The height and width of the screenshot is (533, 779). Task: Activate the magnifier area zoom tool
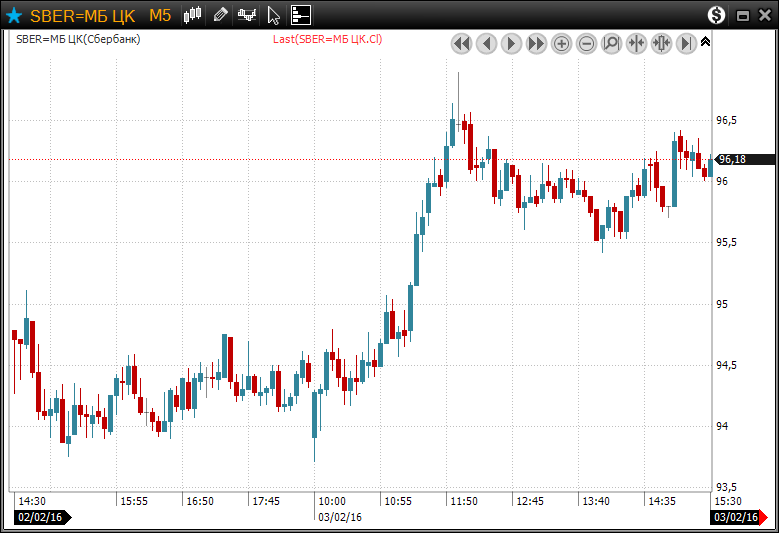pos(611,43)
